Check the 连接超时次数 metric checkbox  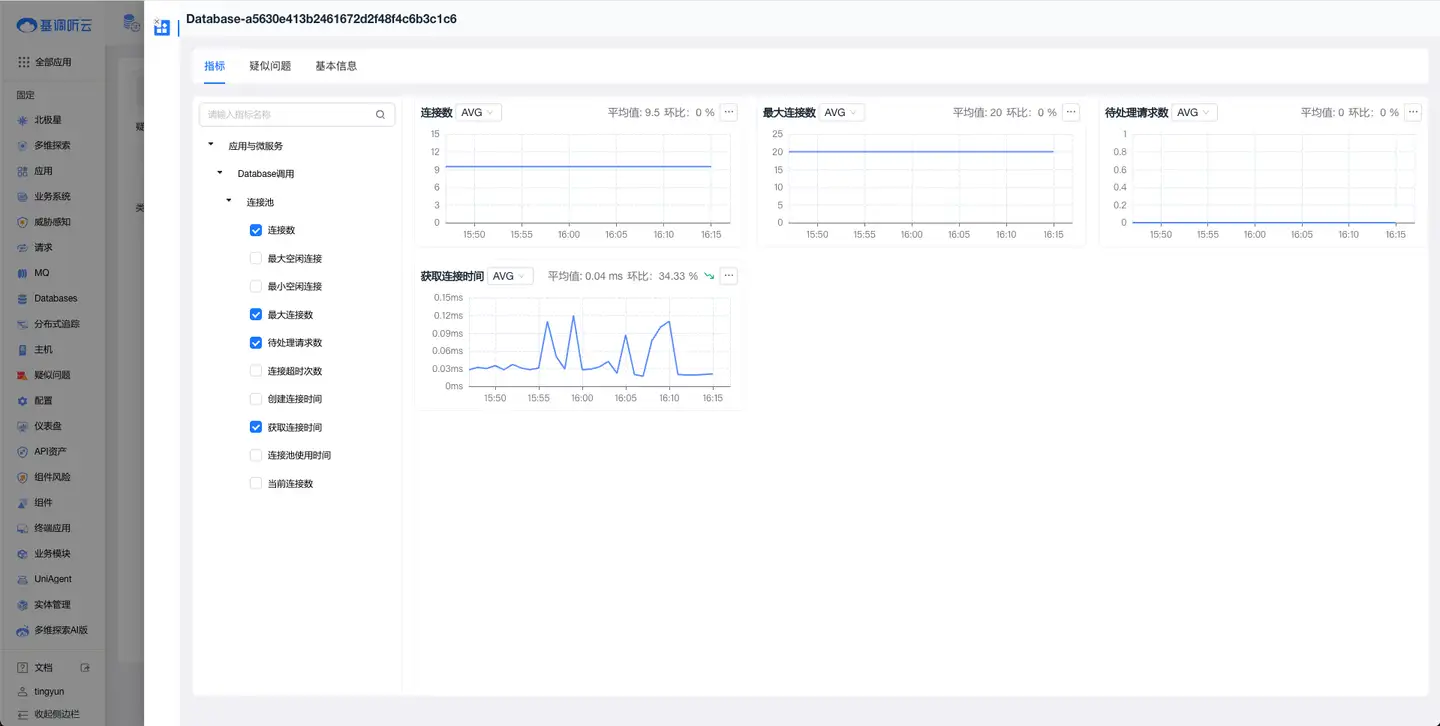click(256, 371)
